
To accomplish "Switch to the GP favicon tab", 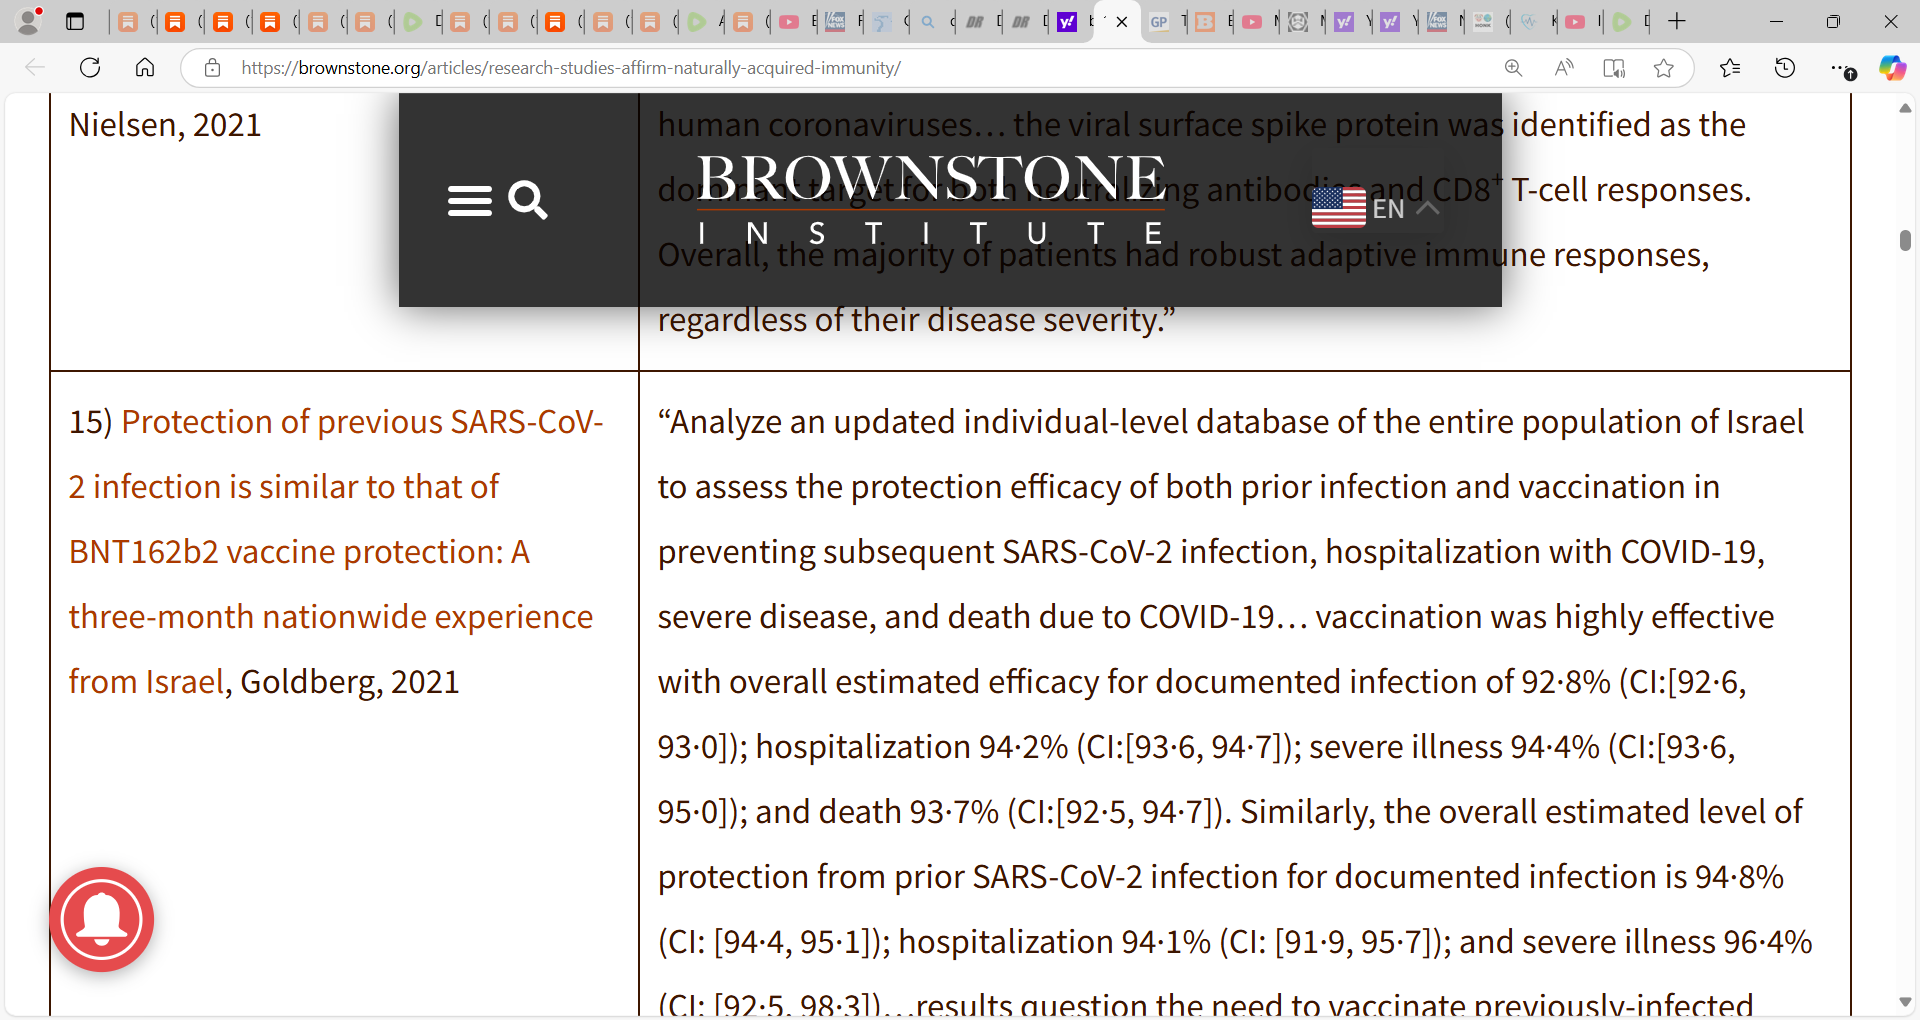I will [1159, 22].
